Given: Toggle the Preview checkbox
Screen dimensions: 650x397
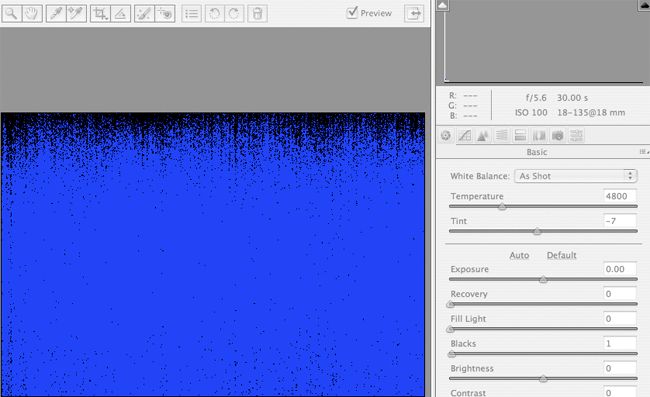Looking at the screenshot, I should pos(352,12).
